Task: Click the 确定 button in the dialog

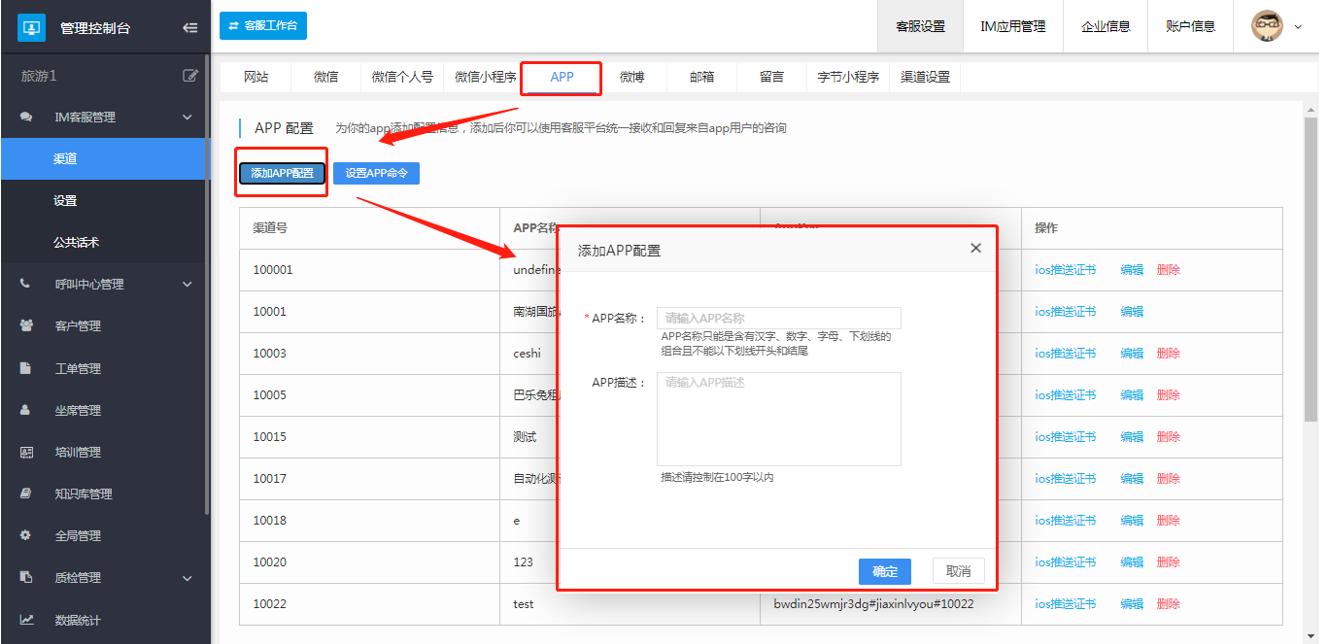Action: tap(884, 571)
